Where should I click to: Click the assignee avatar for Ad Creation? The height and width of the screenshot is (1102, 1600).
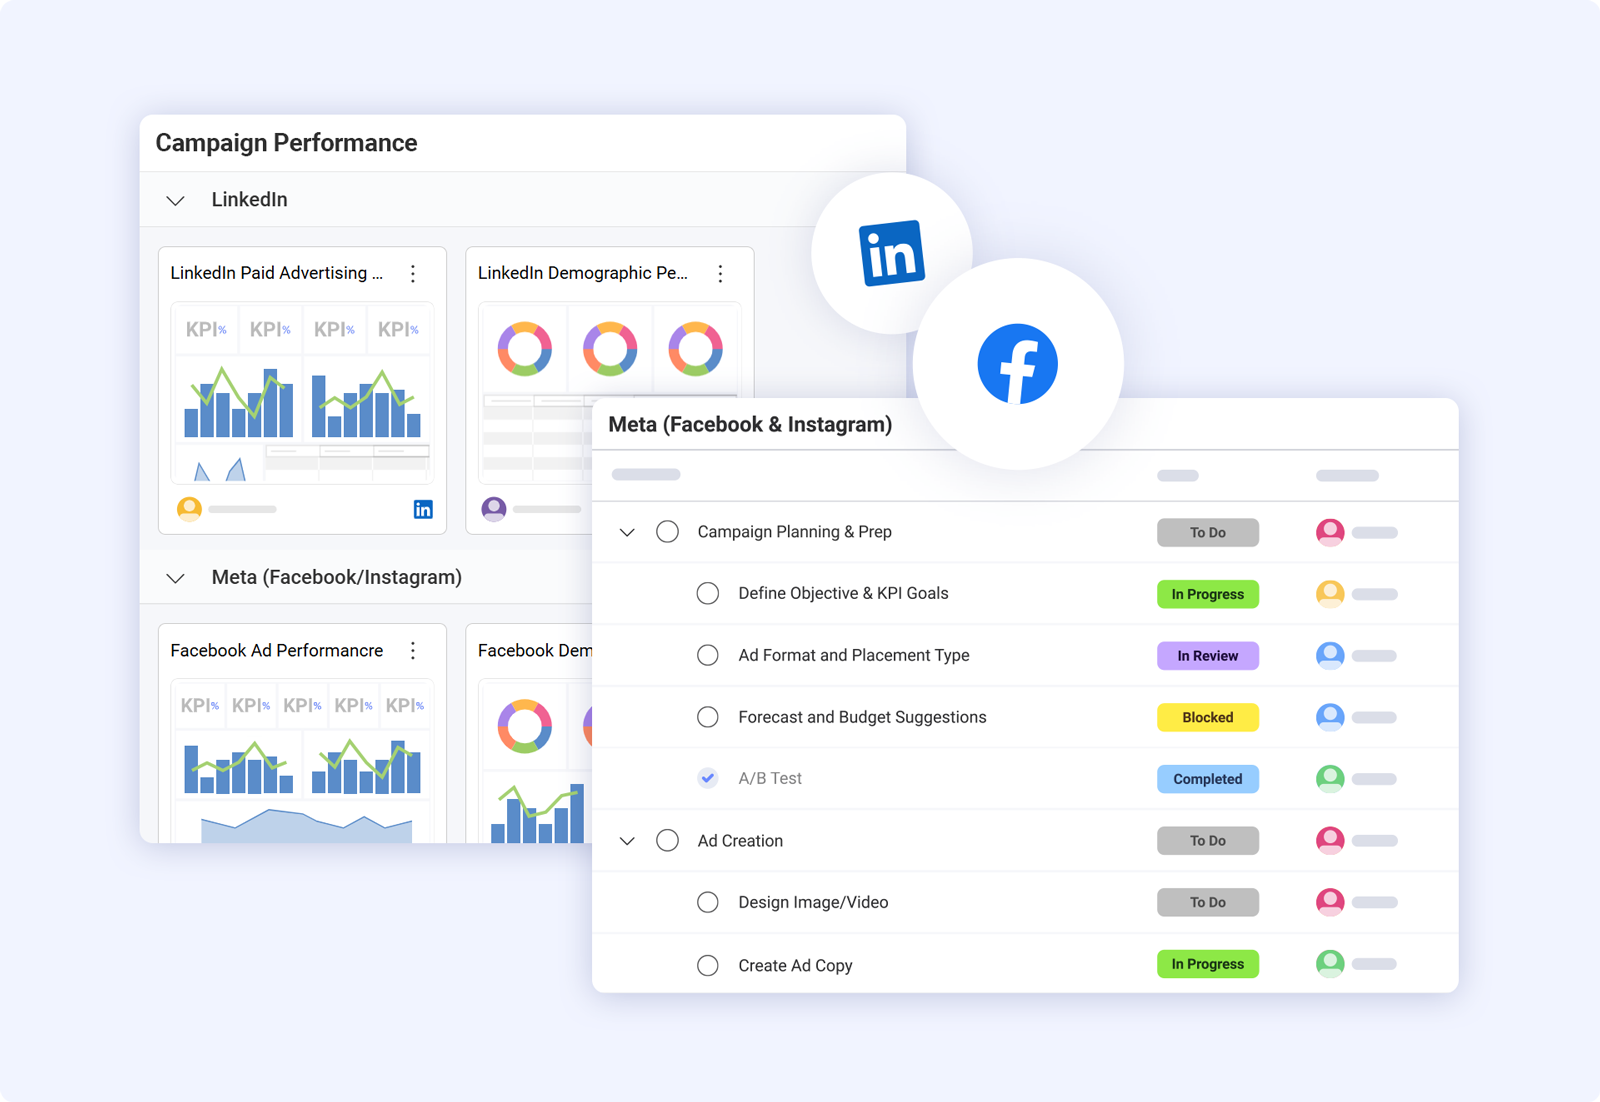[x=1330, y=841]
